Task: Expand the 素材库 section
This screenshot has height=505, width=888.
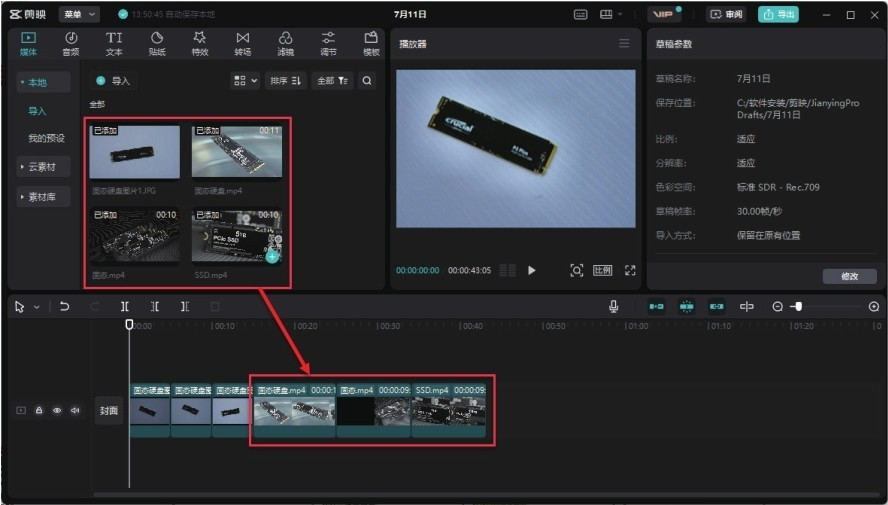Action: tap(43, 197)
